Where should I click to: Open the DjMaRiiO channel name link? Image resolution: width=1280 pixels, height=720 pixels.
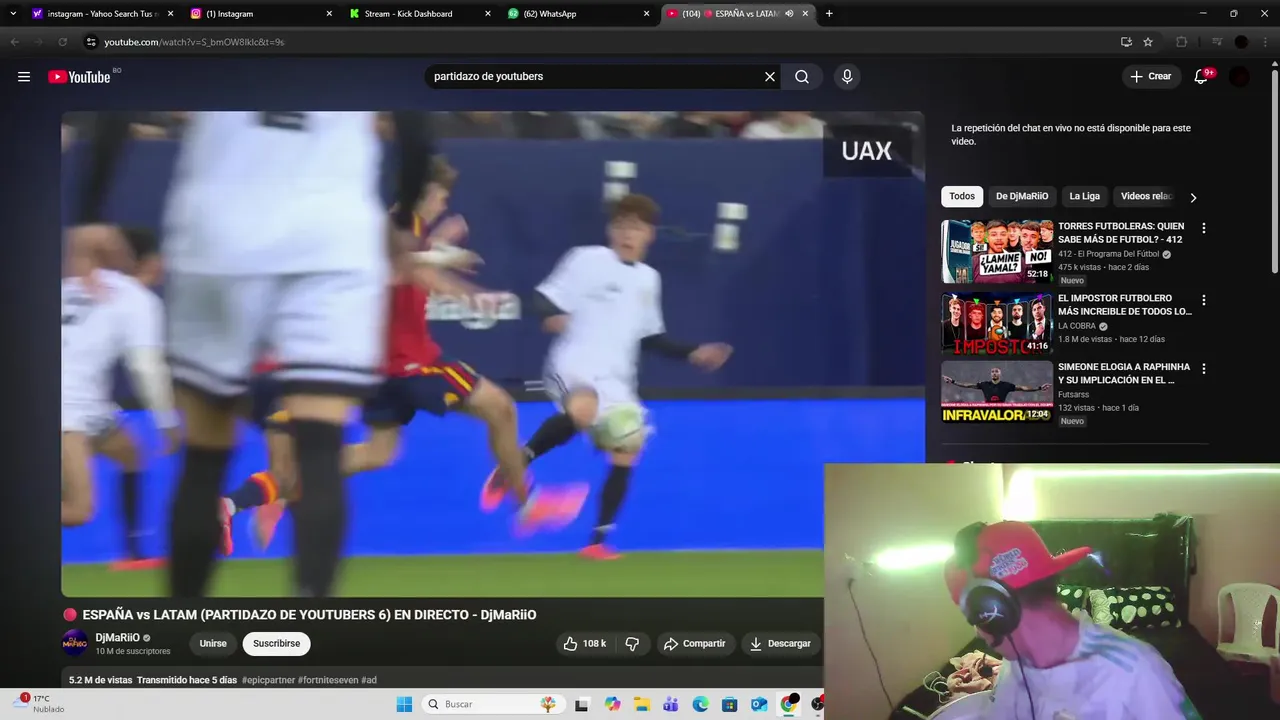[x=117, y=637]
